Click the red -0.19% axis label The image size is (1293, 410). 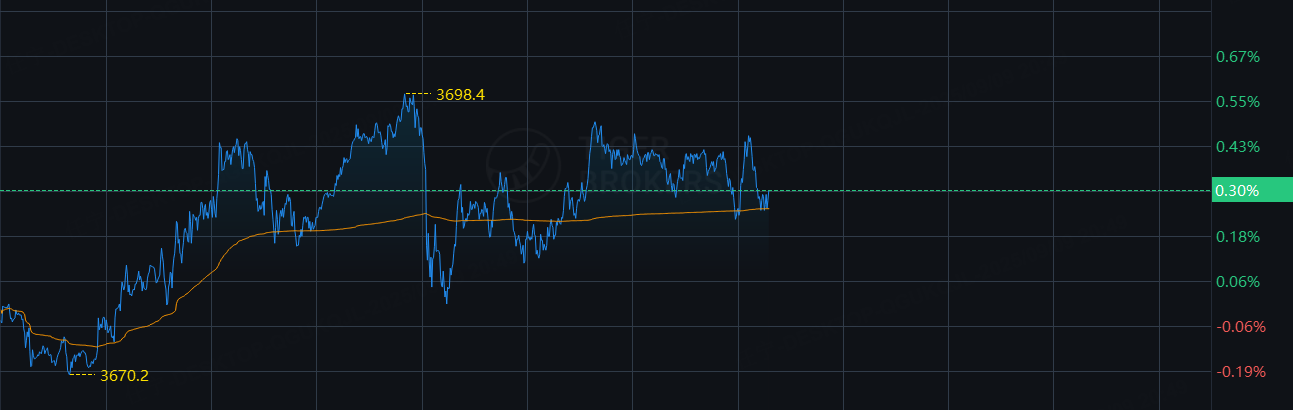[1240, 372]
